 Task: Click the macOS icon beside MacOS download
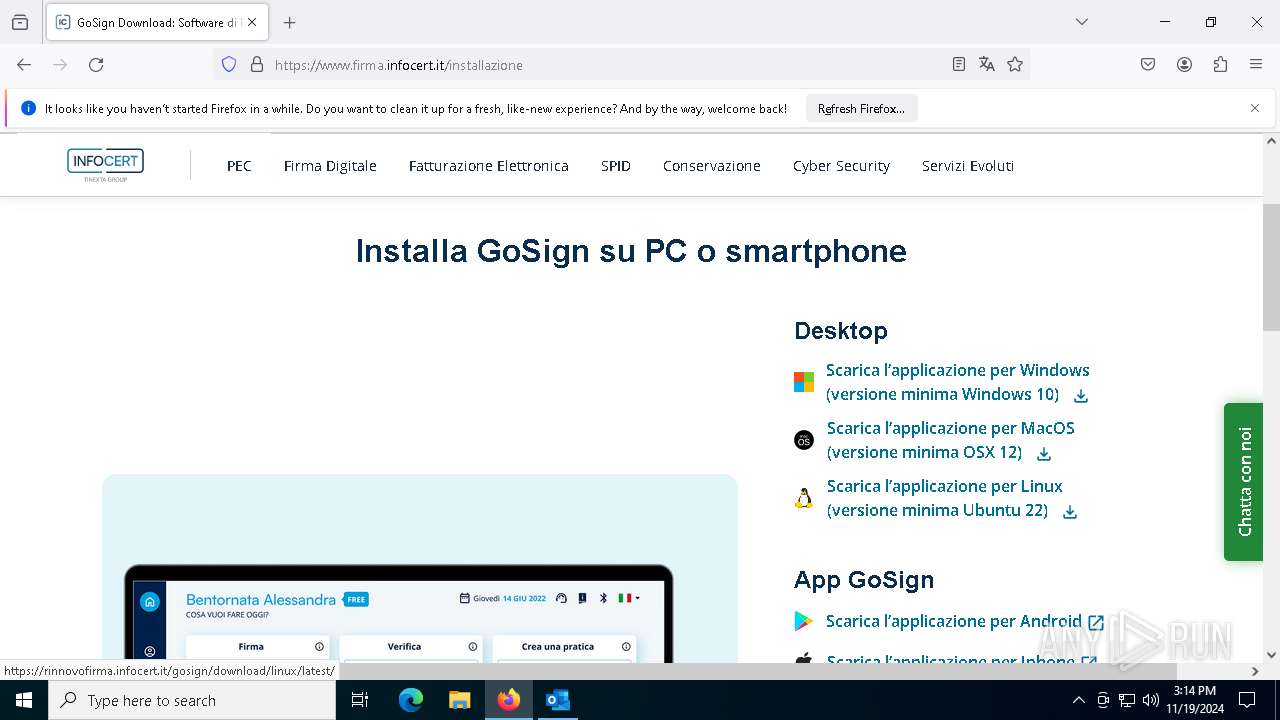804,440
